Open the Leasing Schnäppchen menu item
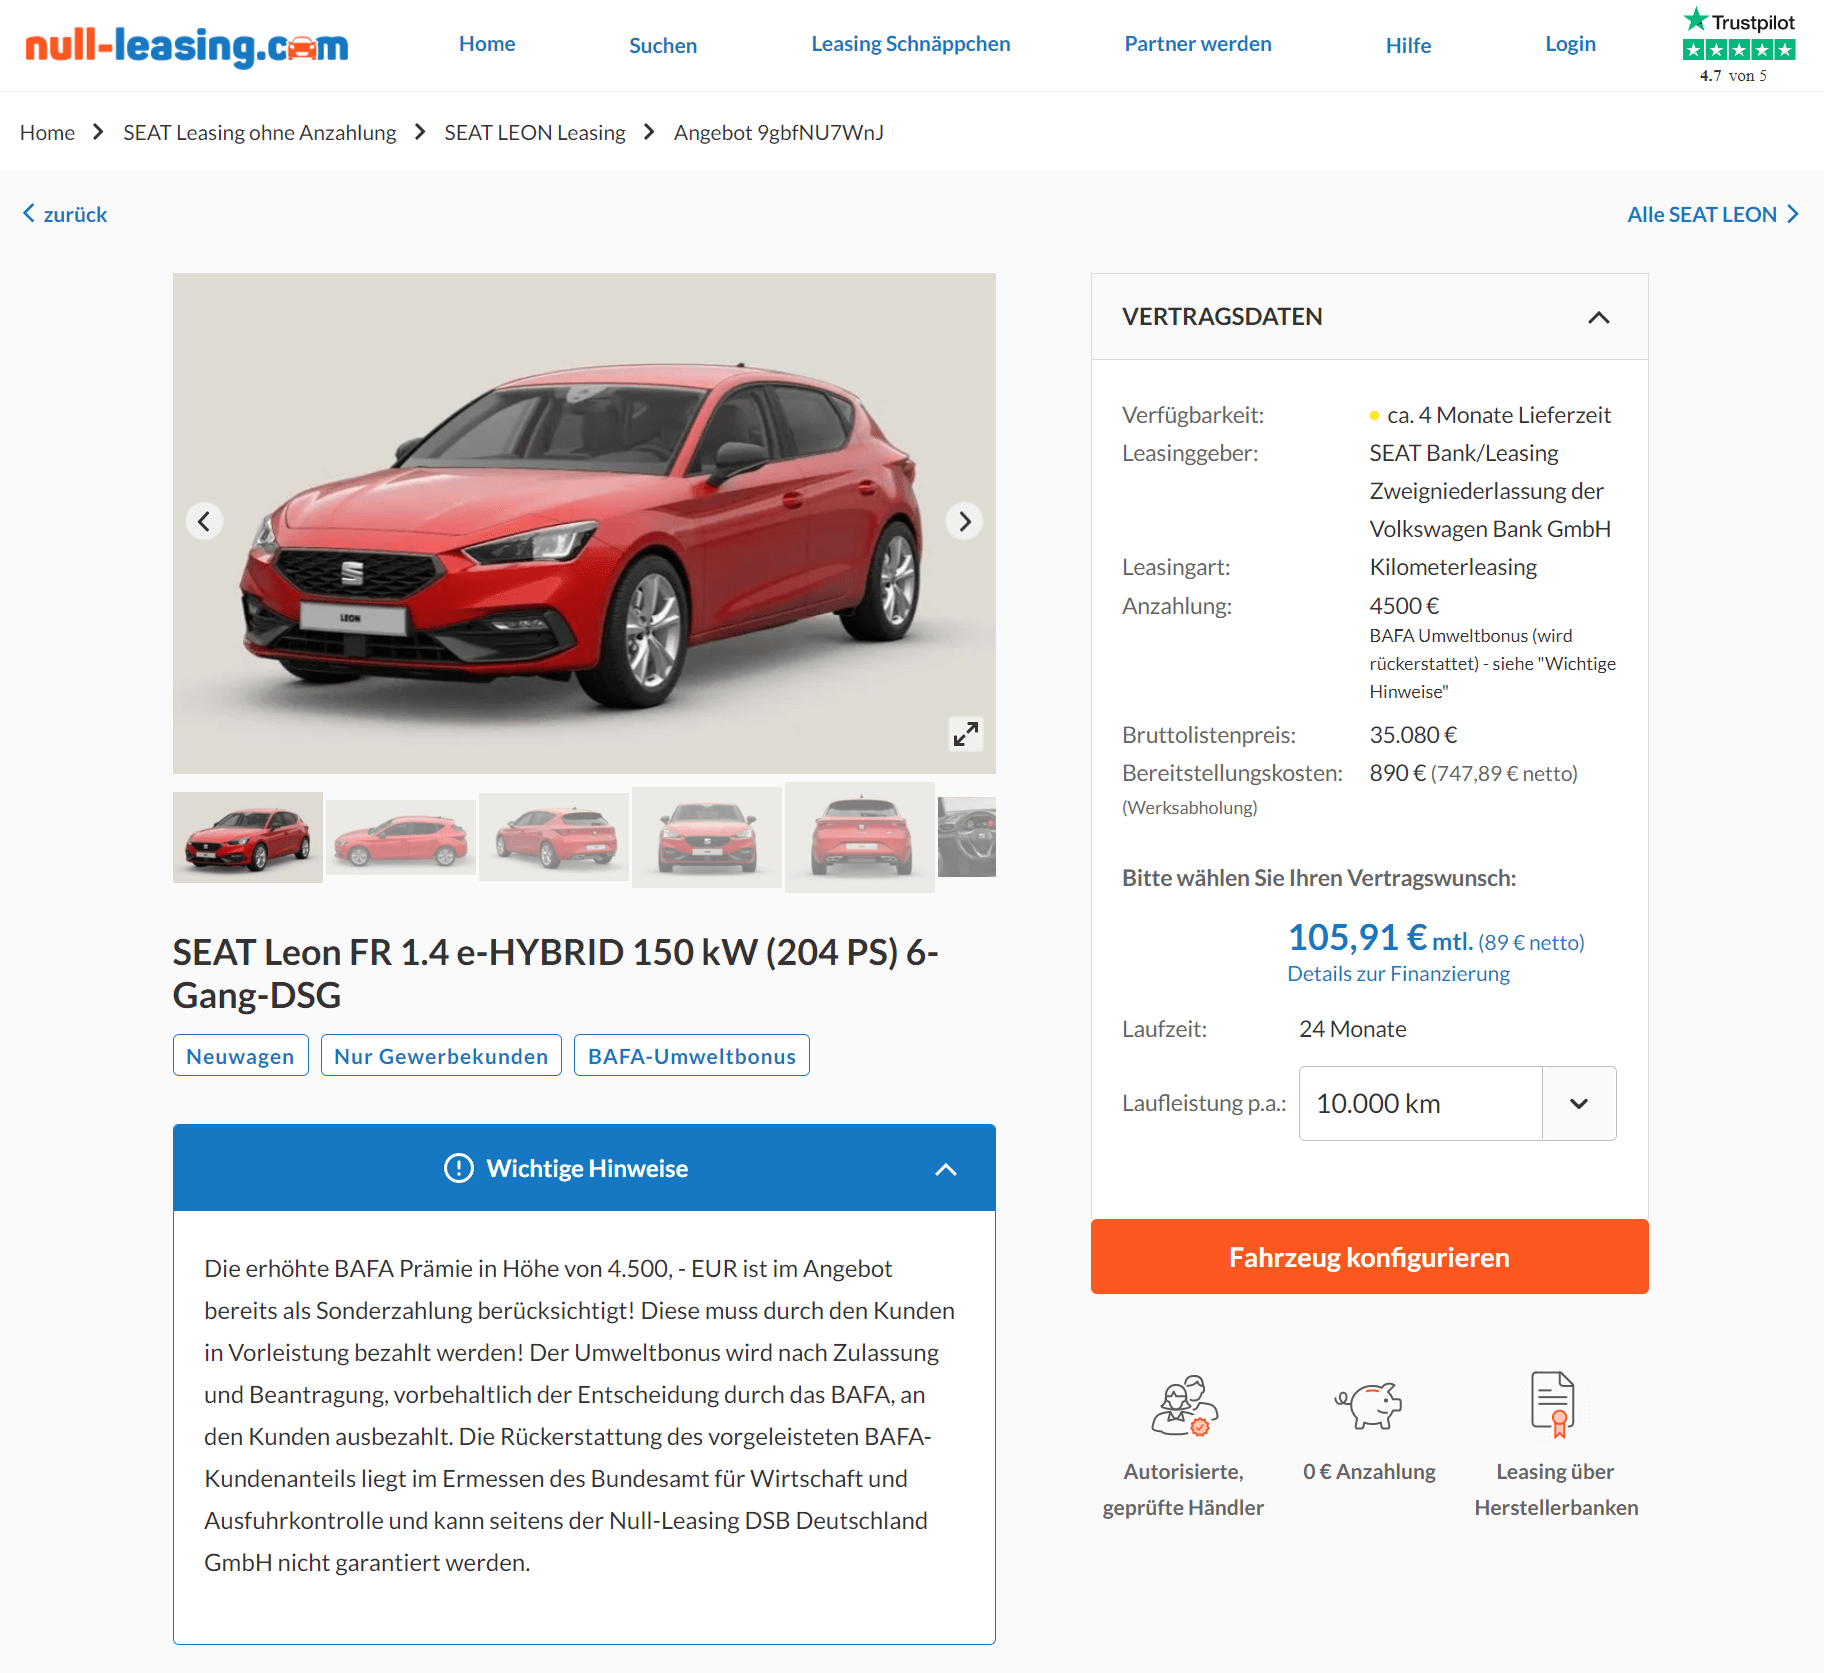Image resolution: width=1824 pixels, height=1673 pixels. (x=910, y=44)
